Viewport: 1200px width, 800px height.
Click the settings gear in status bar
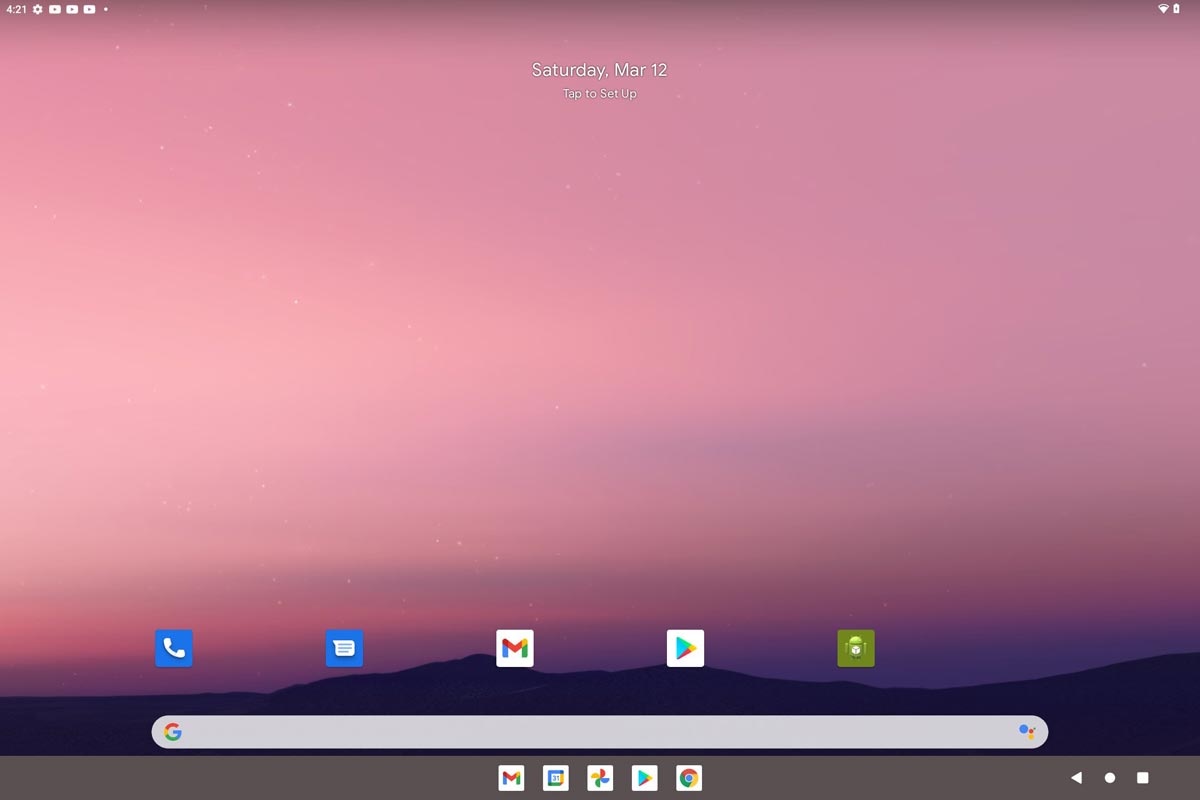(x=38, y=9)
